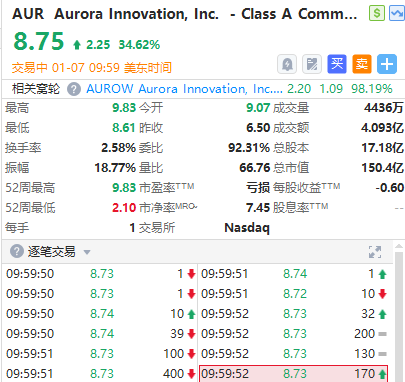The image size is (405, 382).
Task: Open the blue chart trend icon
Action: point(397,13)
